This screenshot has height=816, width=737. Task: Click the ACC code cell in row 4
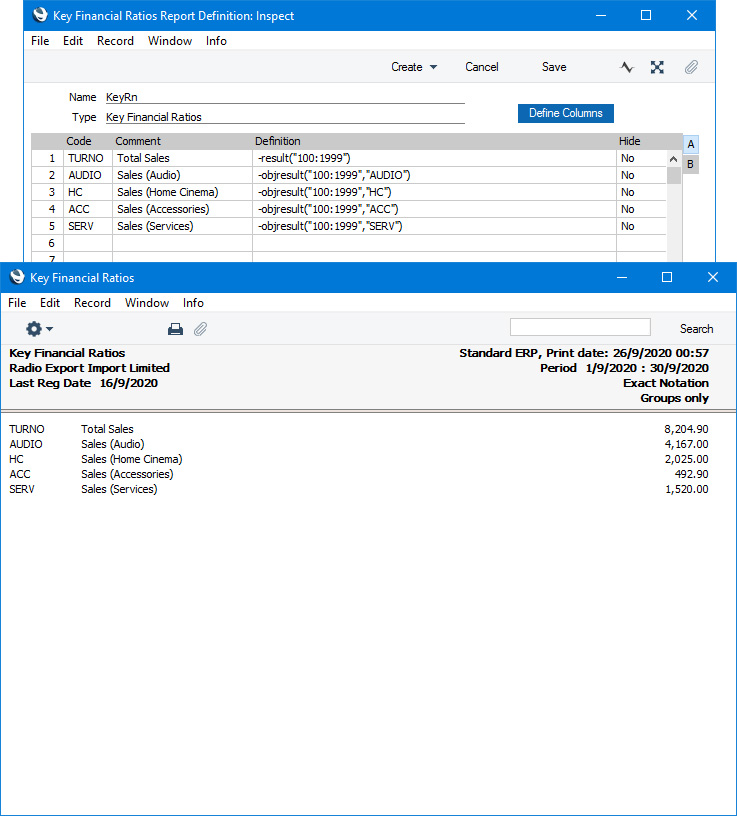tap(87, 209)
